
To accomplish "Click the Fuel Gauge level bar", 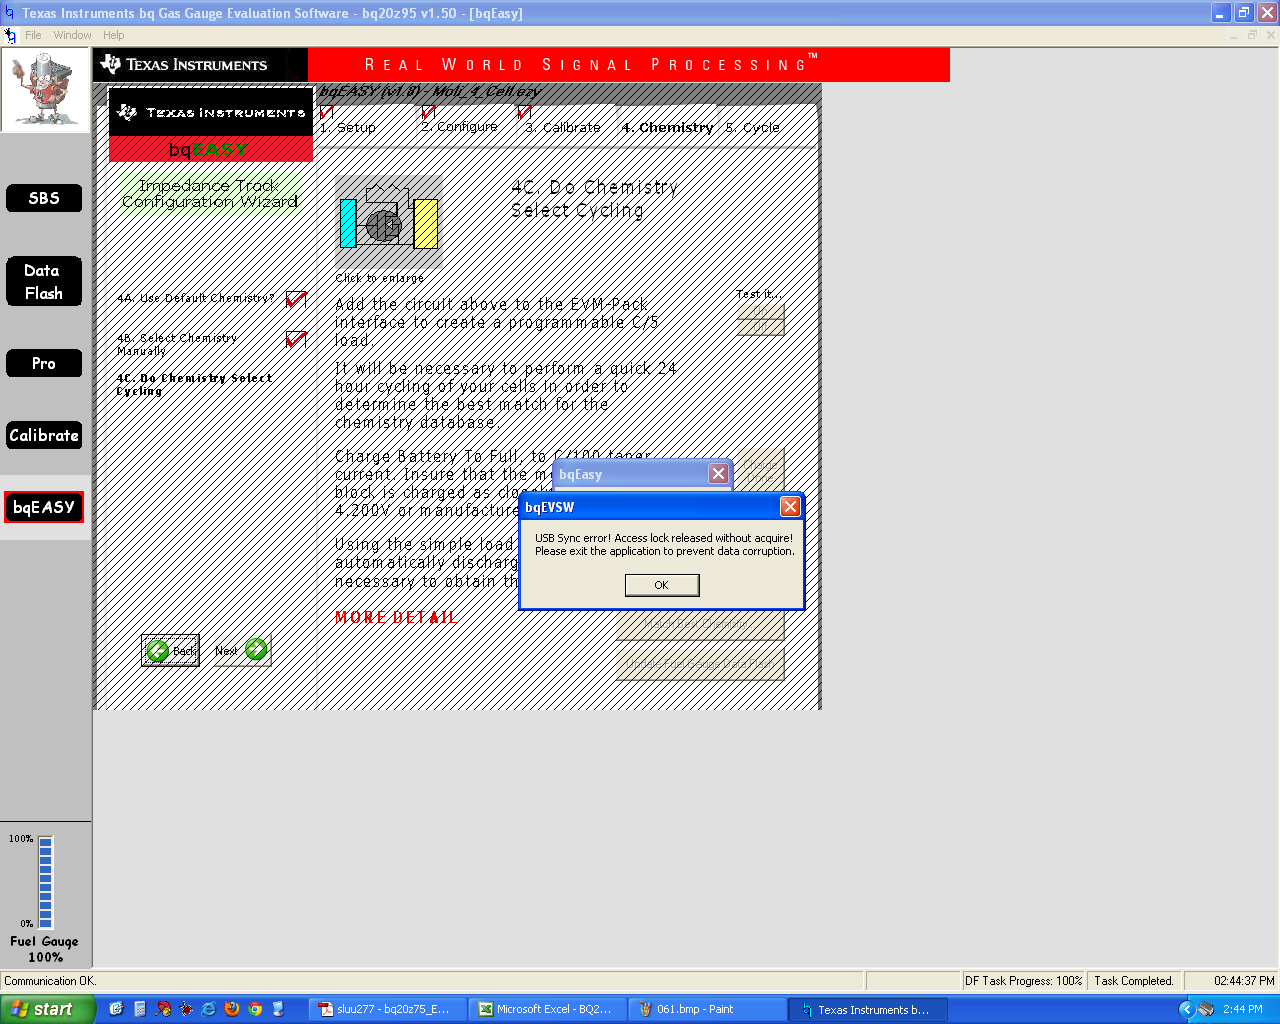I will (x=45, y=882).
